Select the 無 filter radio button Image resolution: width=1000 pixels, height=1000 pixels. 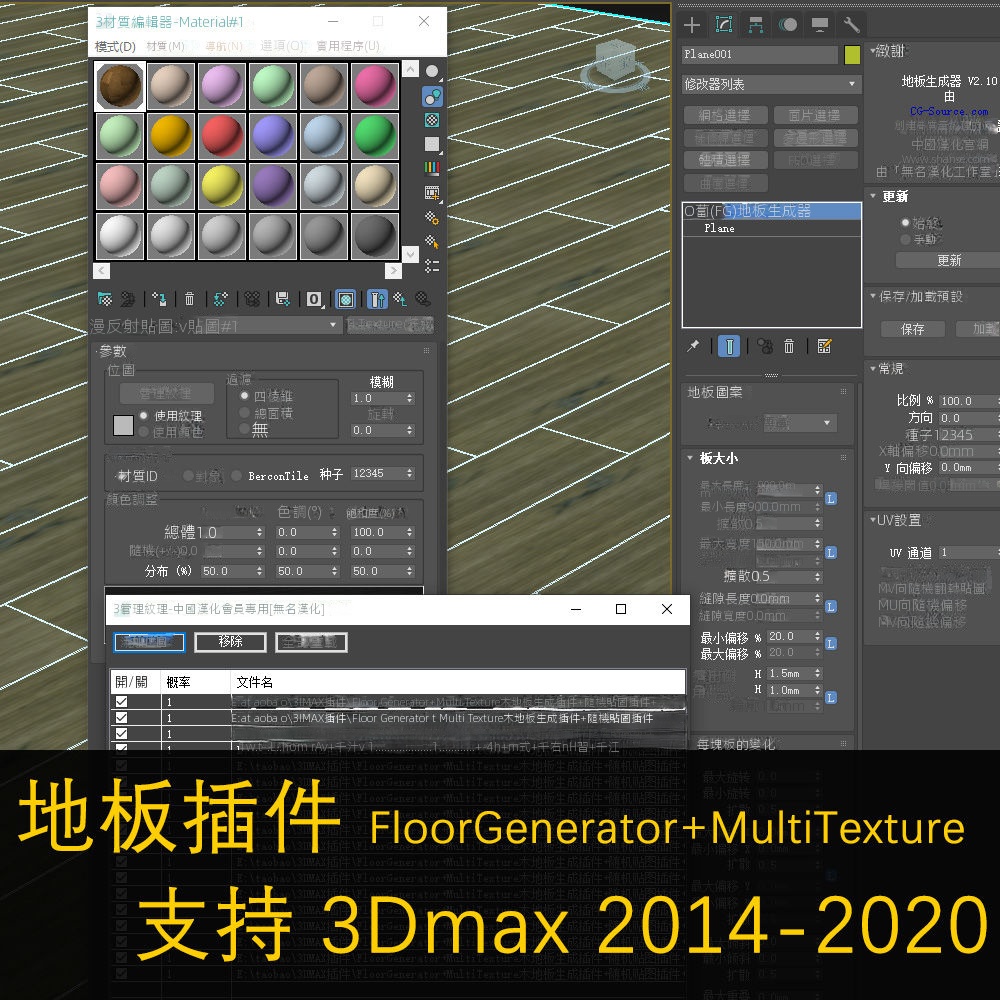coord(244,429)
